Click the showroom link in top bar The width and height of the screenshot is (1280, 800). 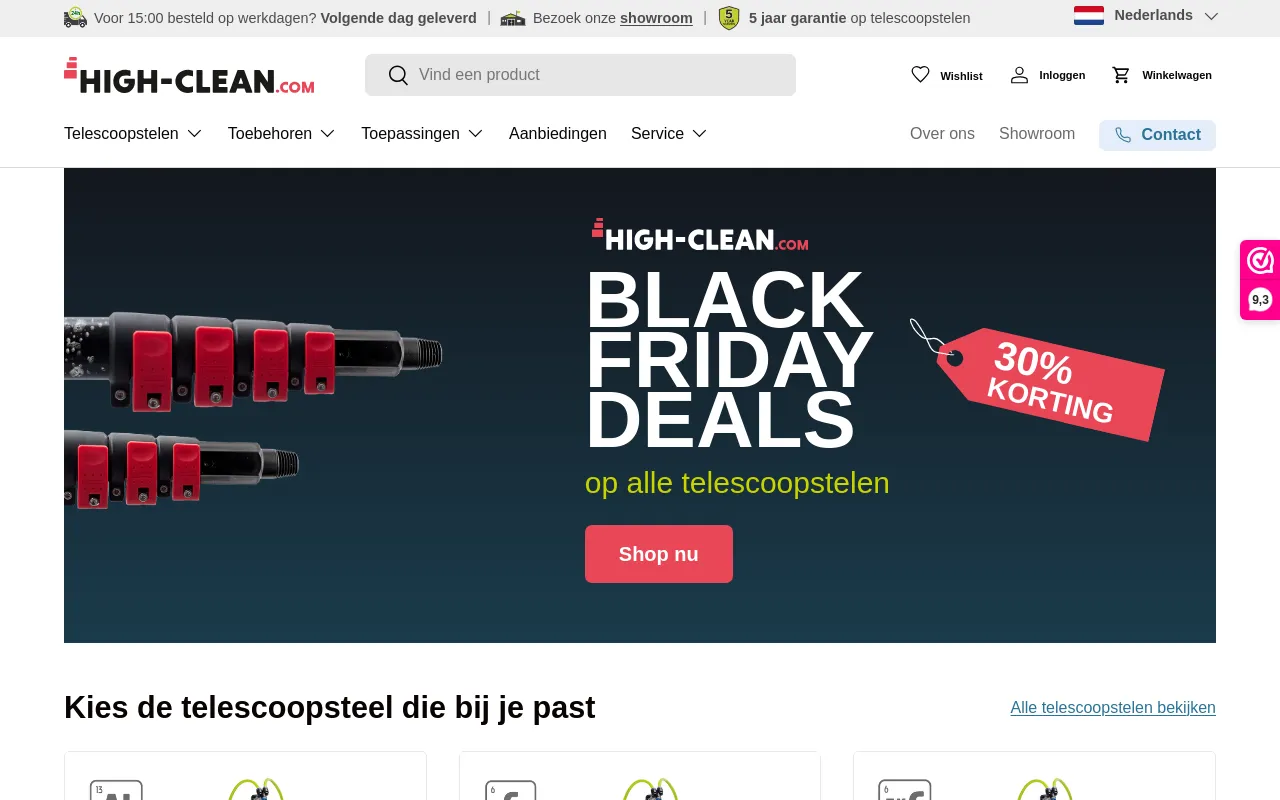pos(656,18)
